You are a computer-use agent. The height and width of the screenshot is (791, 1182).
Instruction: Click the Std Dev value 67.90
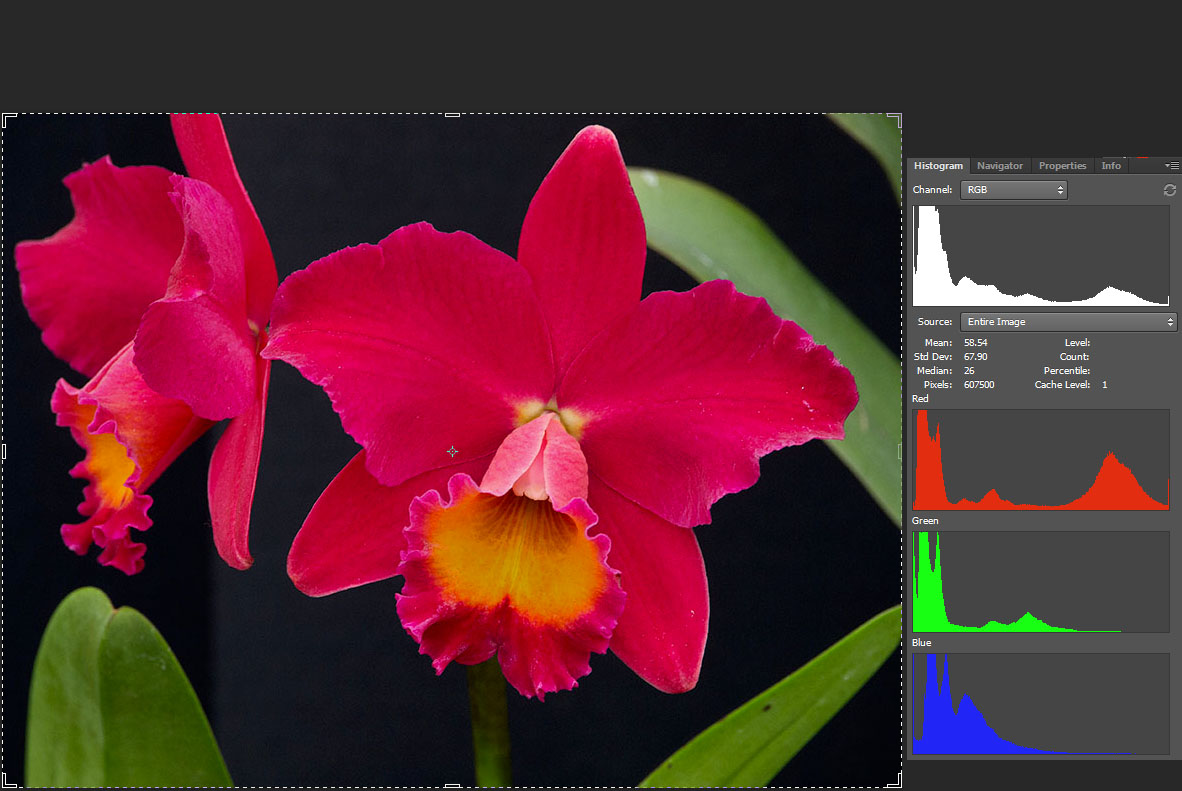pos(975,357)
